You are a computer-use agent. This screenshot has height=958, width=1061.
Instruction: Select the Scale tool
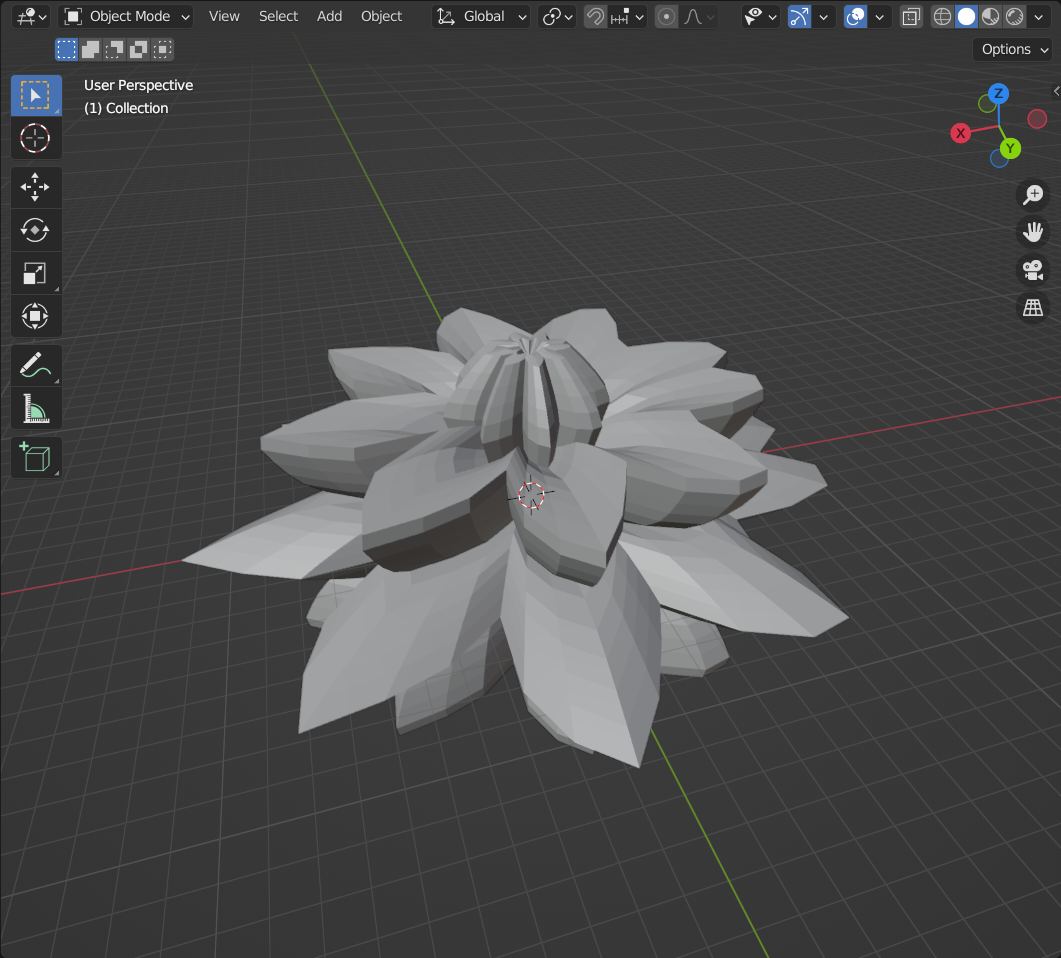pos(36,273)
